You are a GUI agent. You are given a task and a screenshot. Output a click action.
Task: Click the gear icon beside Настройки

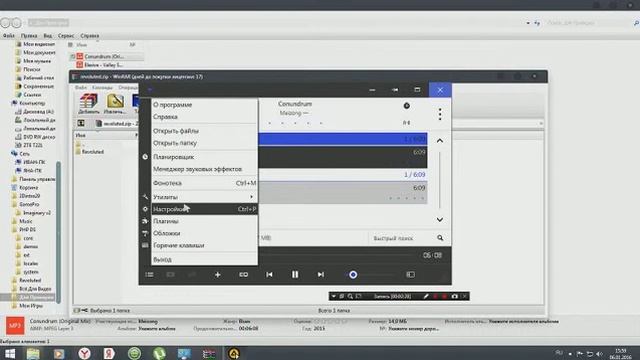tap(145, 209)
